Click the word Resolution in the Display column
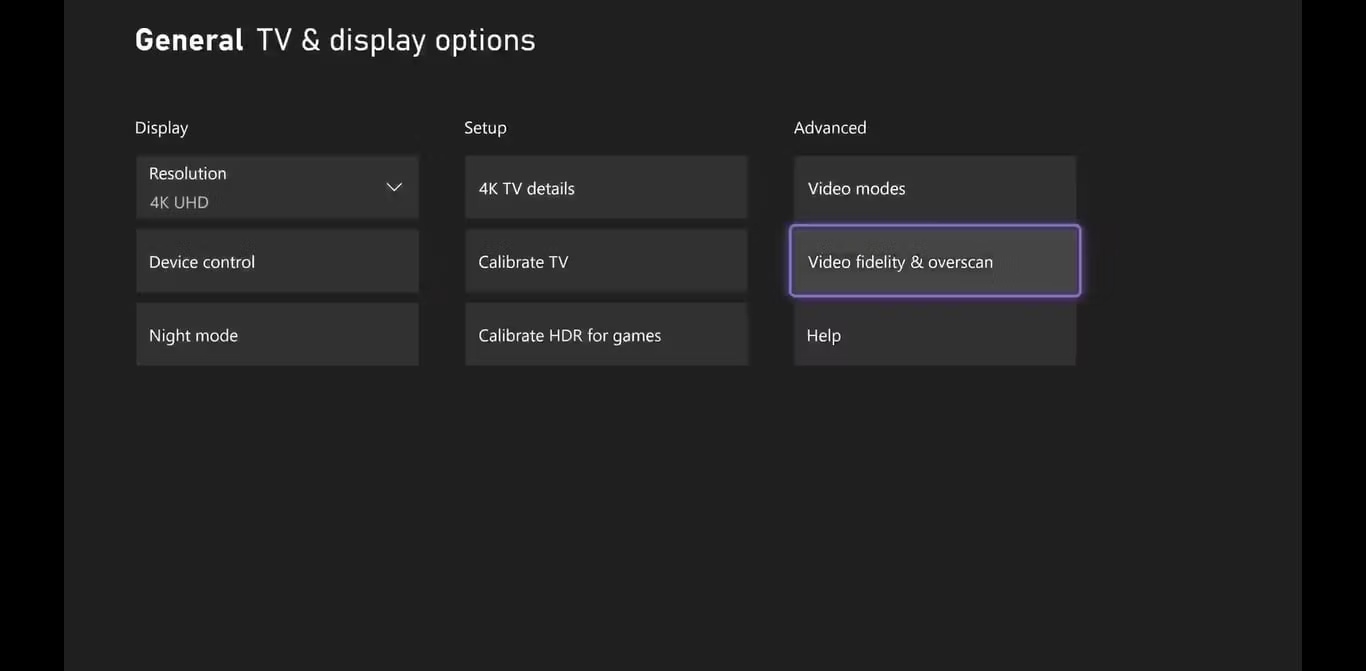Image resolution: width=1366 pixels, height=671 pixels. click(188, 173)
